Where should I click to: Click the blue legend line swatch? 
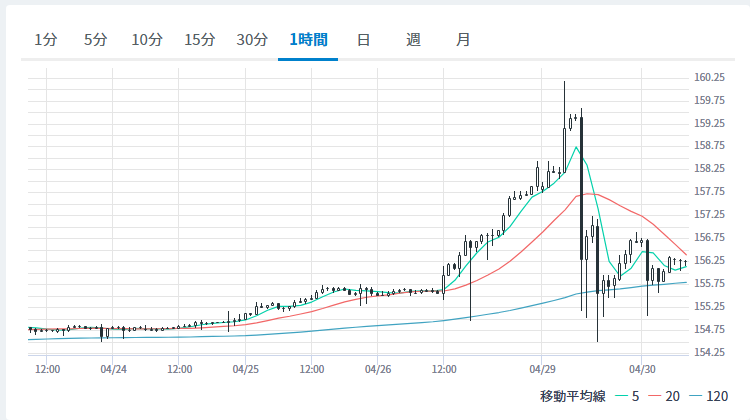(696, 396)
